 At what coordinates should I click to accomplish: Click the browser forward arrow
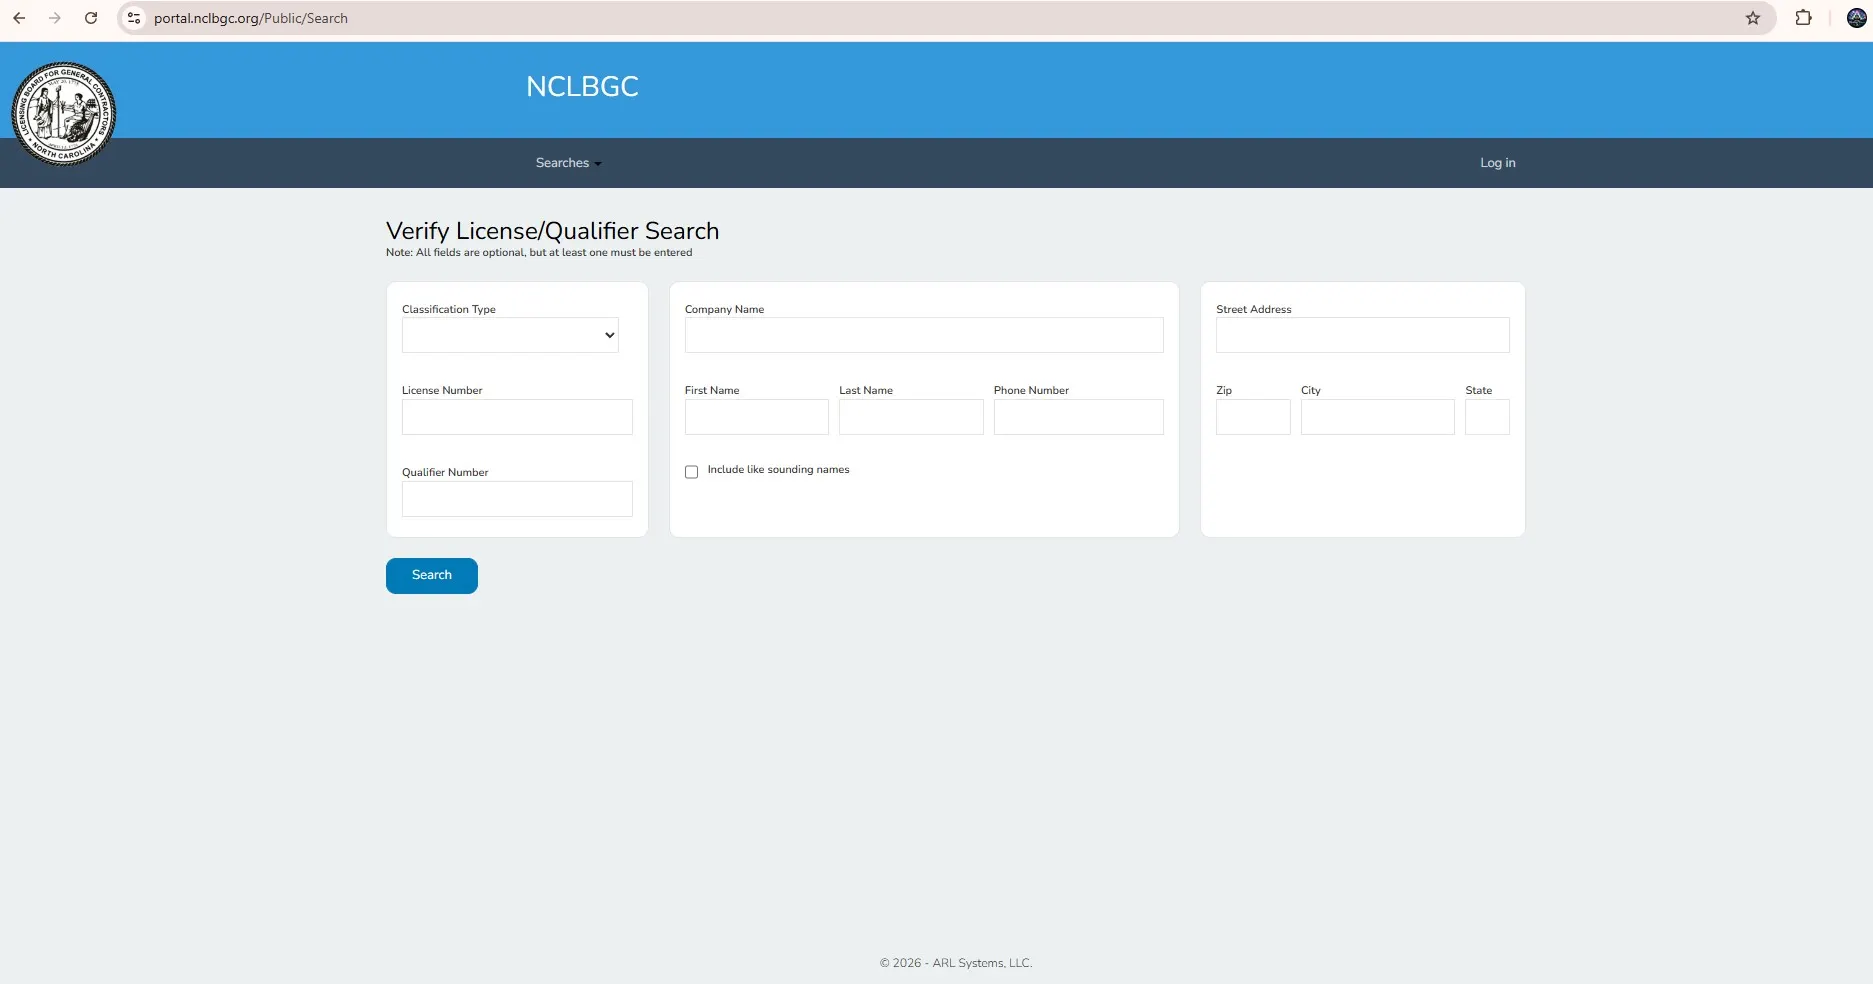click(55, 18)
